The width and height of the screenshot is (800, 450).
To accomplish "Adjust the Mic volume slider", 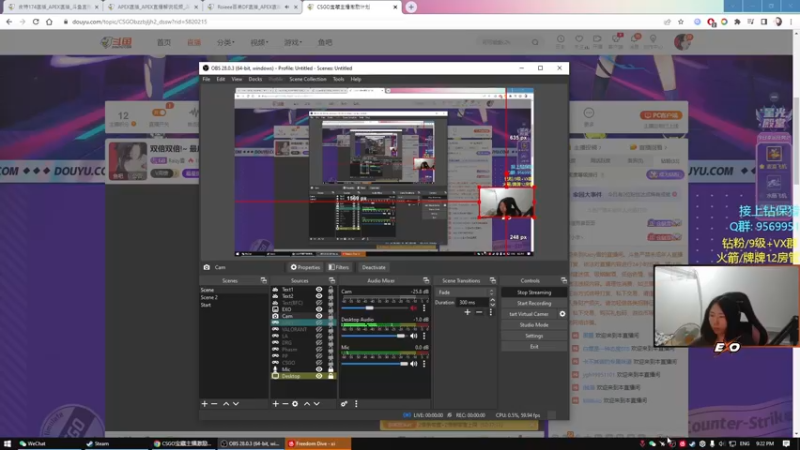I will click(374, 364).
